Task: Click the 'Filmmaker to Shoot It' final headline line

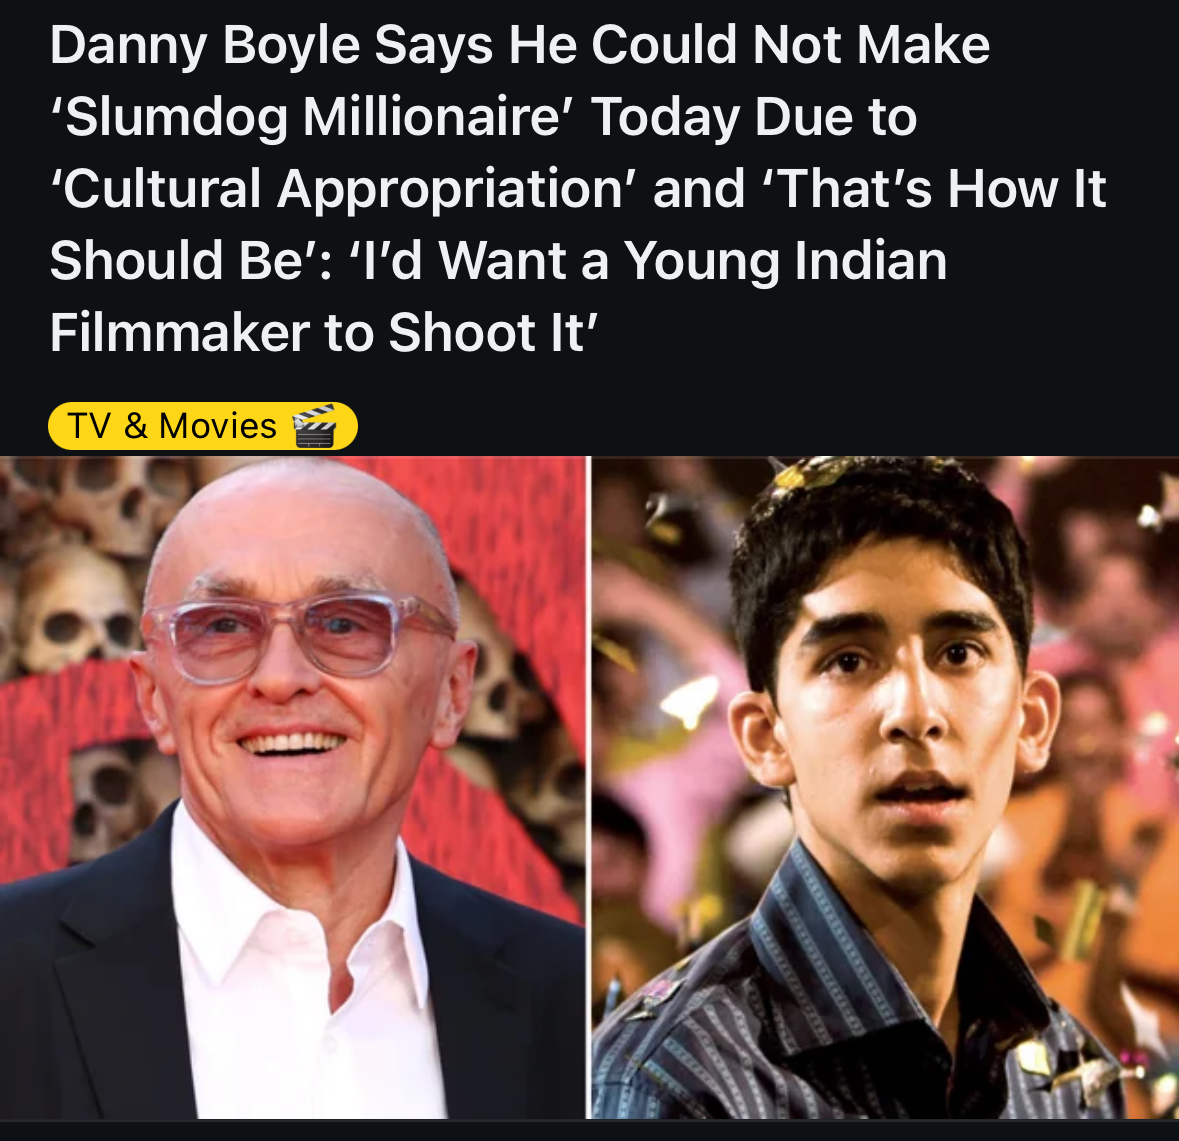Action: coord(324,332)
